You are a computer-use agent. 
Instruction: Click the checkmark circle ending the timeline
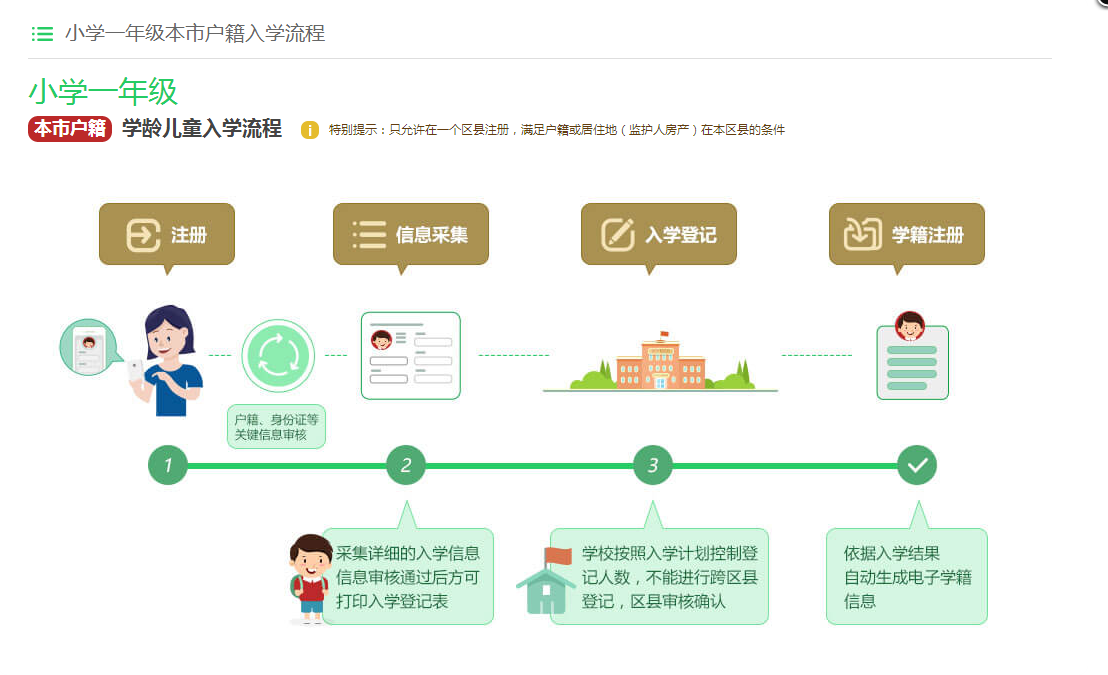point(916,465)
